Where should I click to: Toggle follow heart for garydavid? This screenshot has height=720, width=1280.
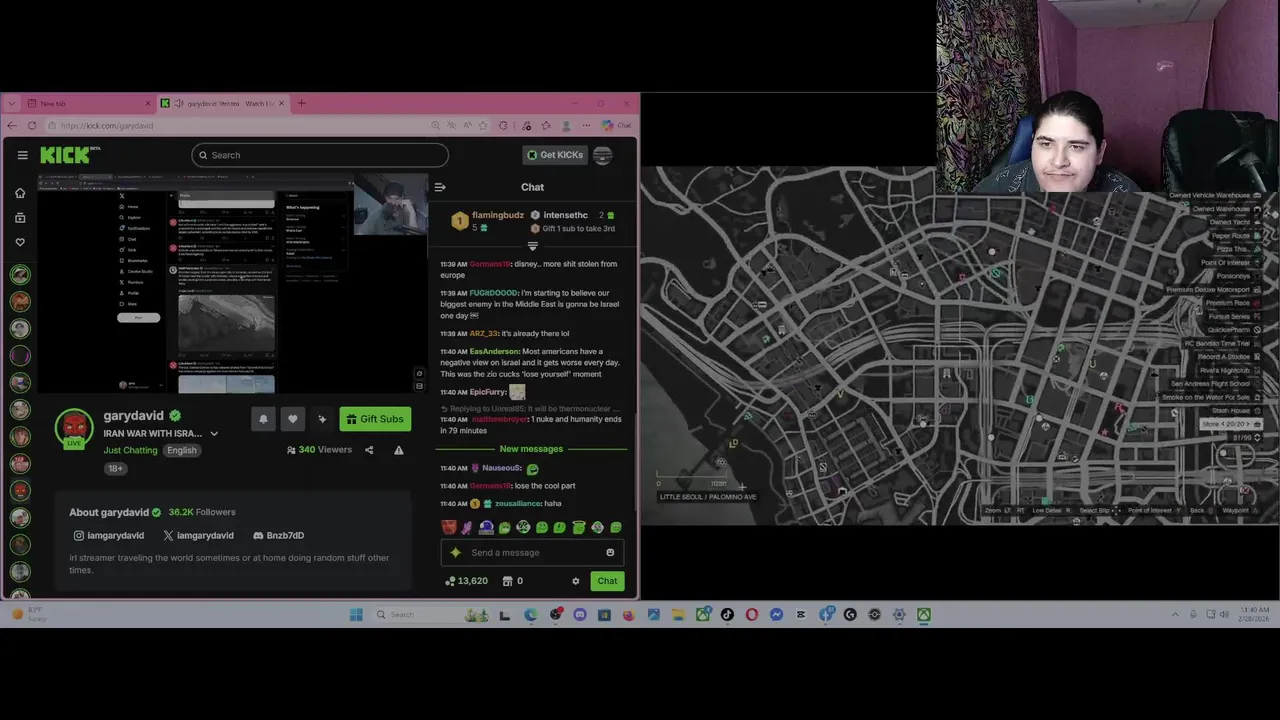coord(292,419)
